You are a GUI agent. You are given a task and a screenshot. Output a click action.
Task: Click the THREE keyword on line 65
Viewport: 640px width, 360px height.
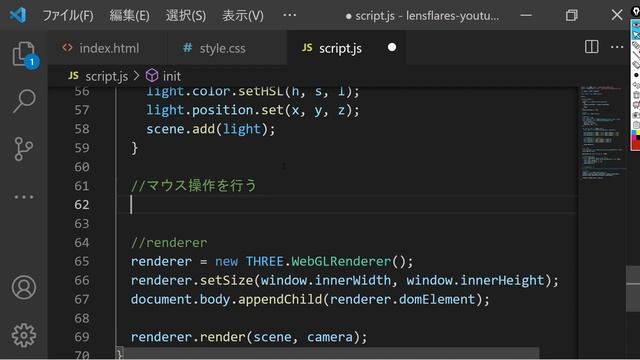(x=264, y=261)
